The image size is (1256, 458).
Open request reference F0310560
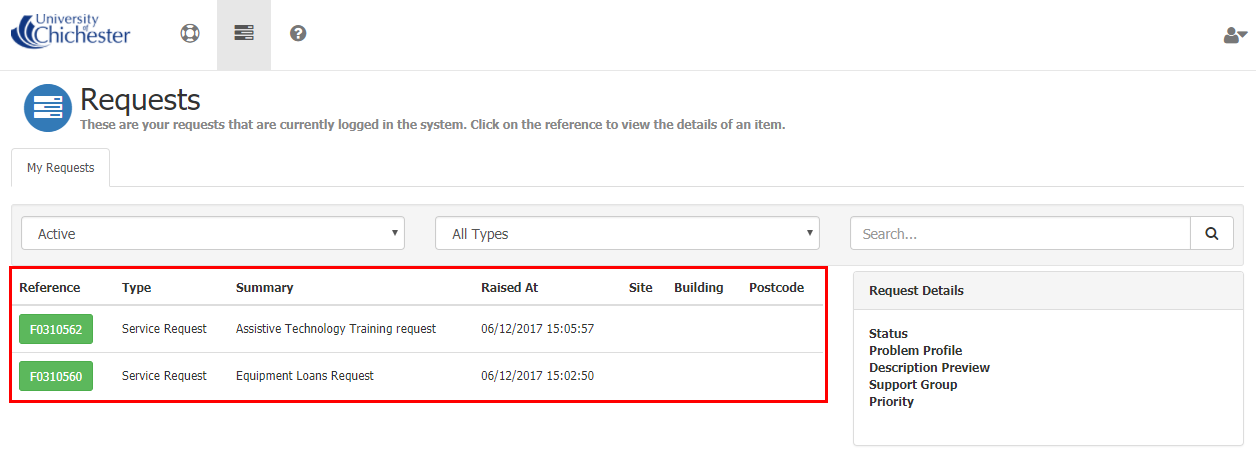[56, 376]
